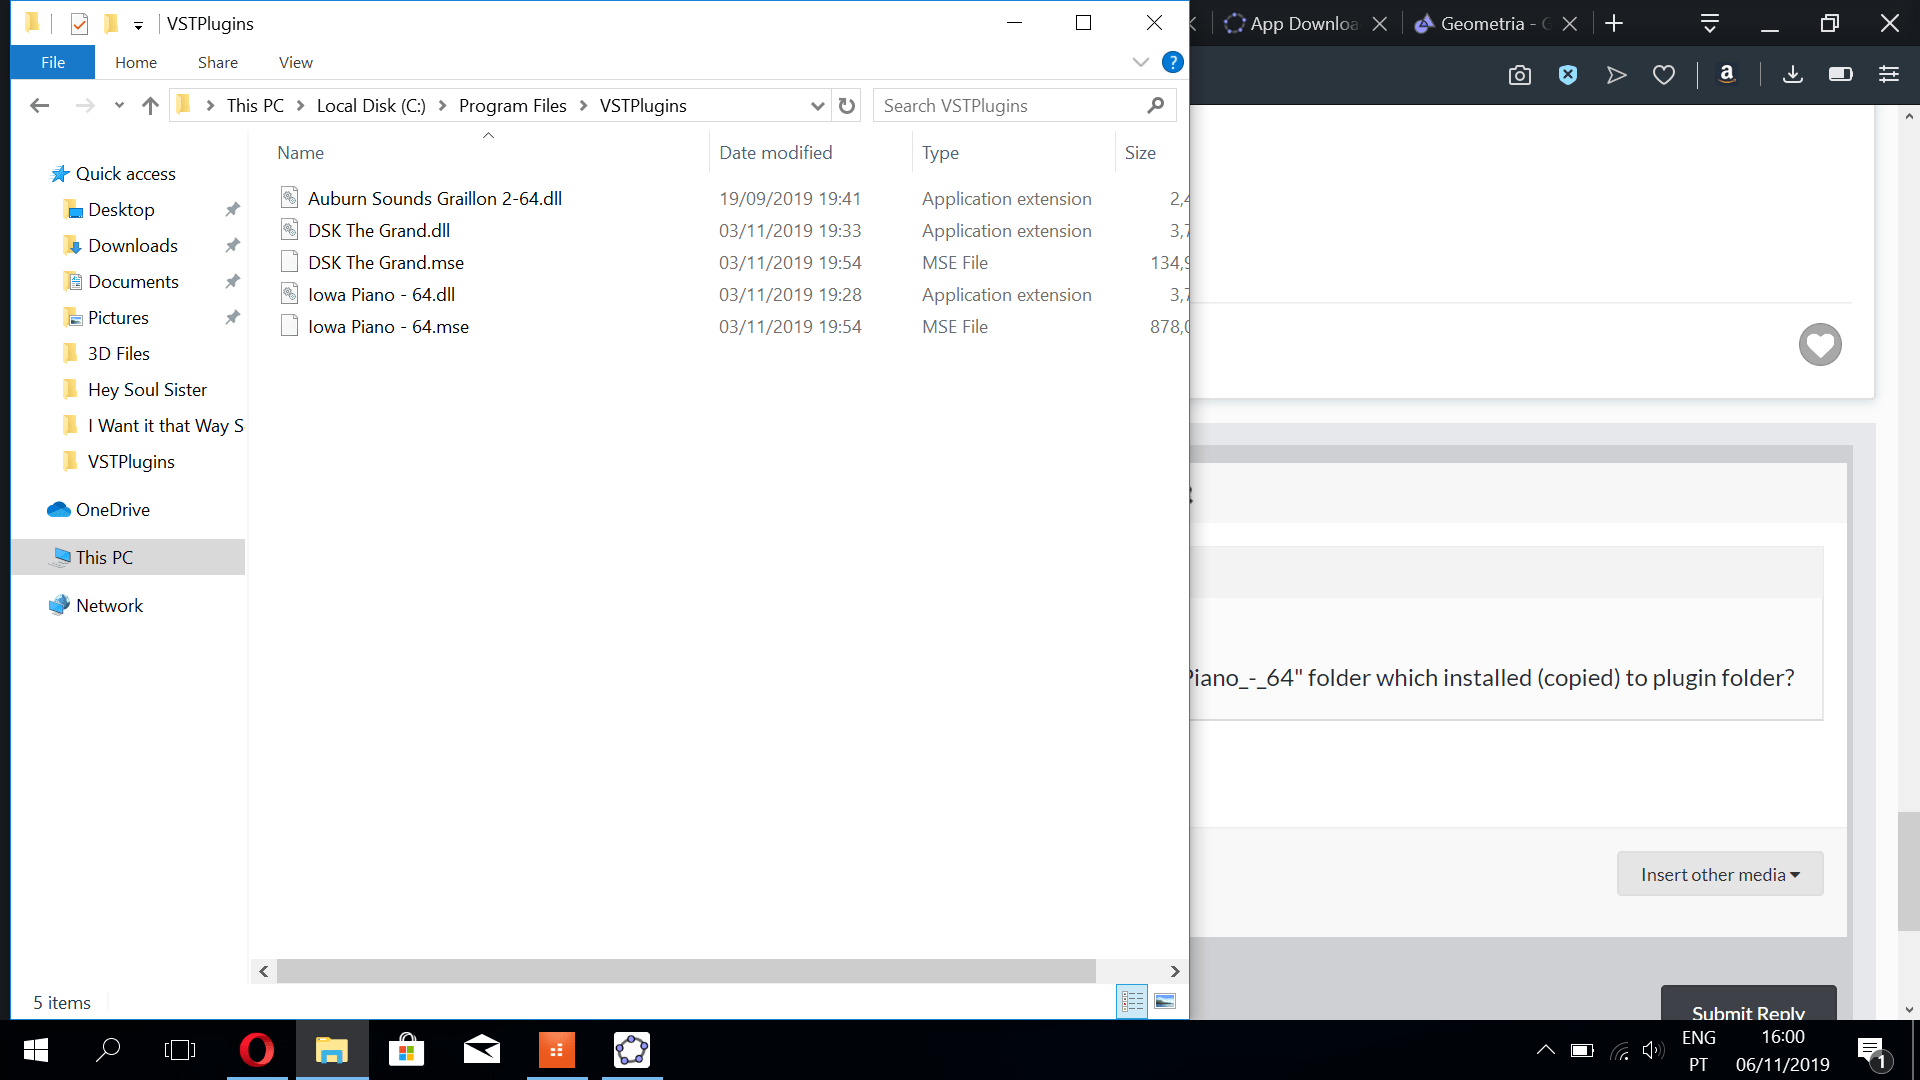Image resolution: width=1920 pixels, height=1080 pixels.
Task: Open the downloads arrow icon in Opera
Action: (x=1793, y=75)
